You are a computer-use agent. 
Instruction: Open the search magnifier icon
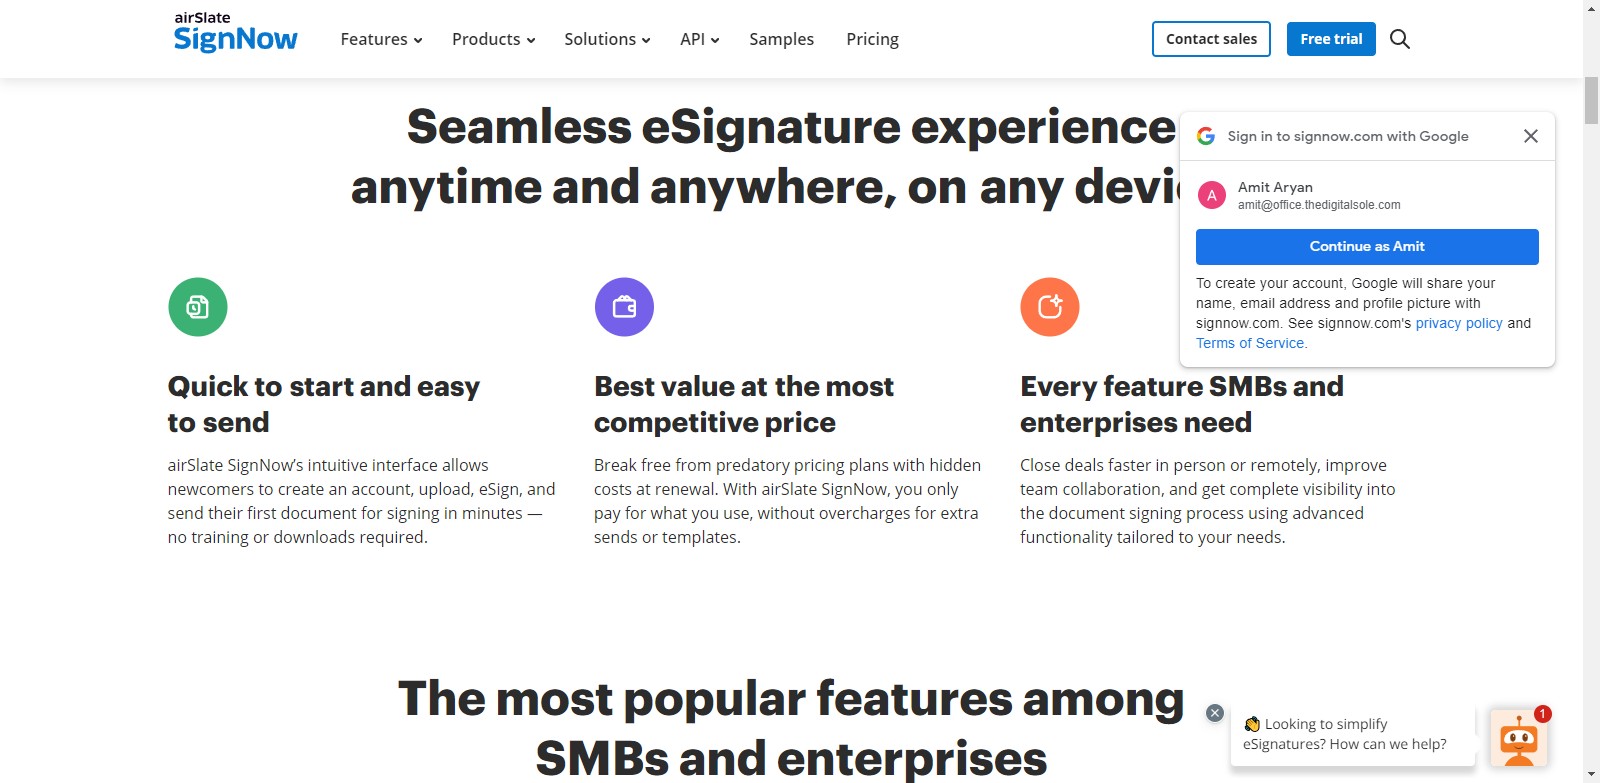pyautogui.click(x=1400, y=39)
